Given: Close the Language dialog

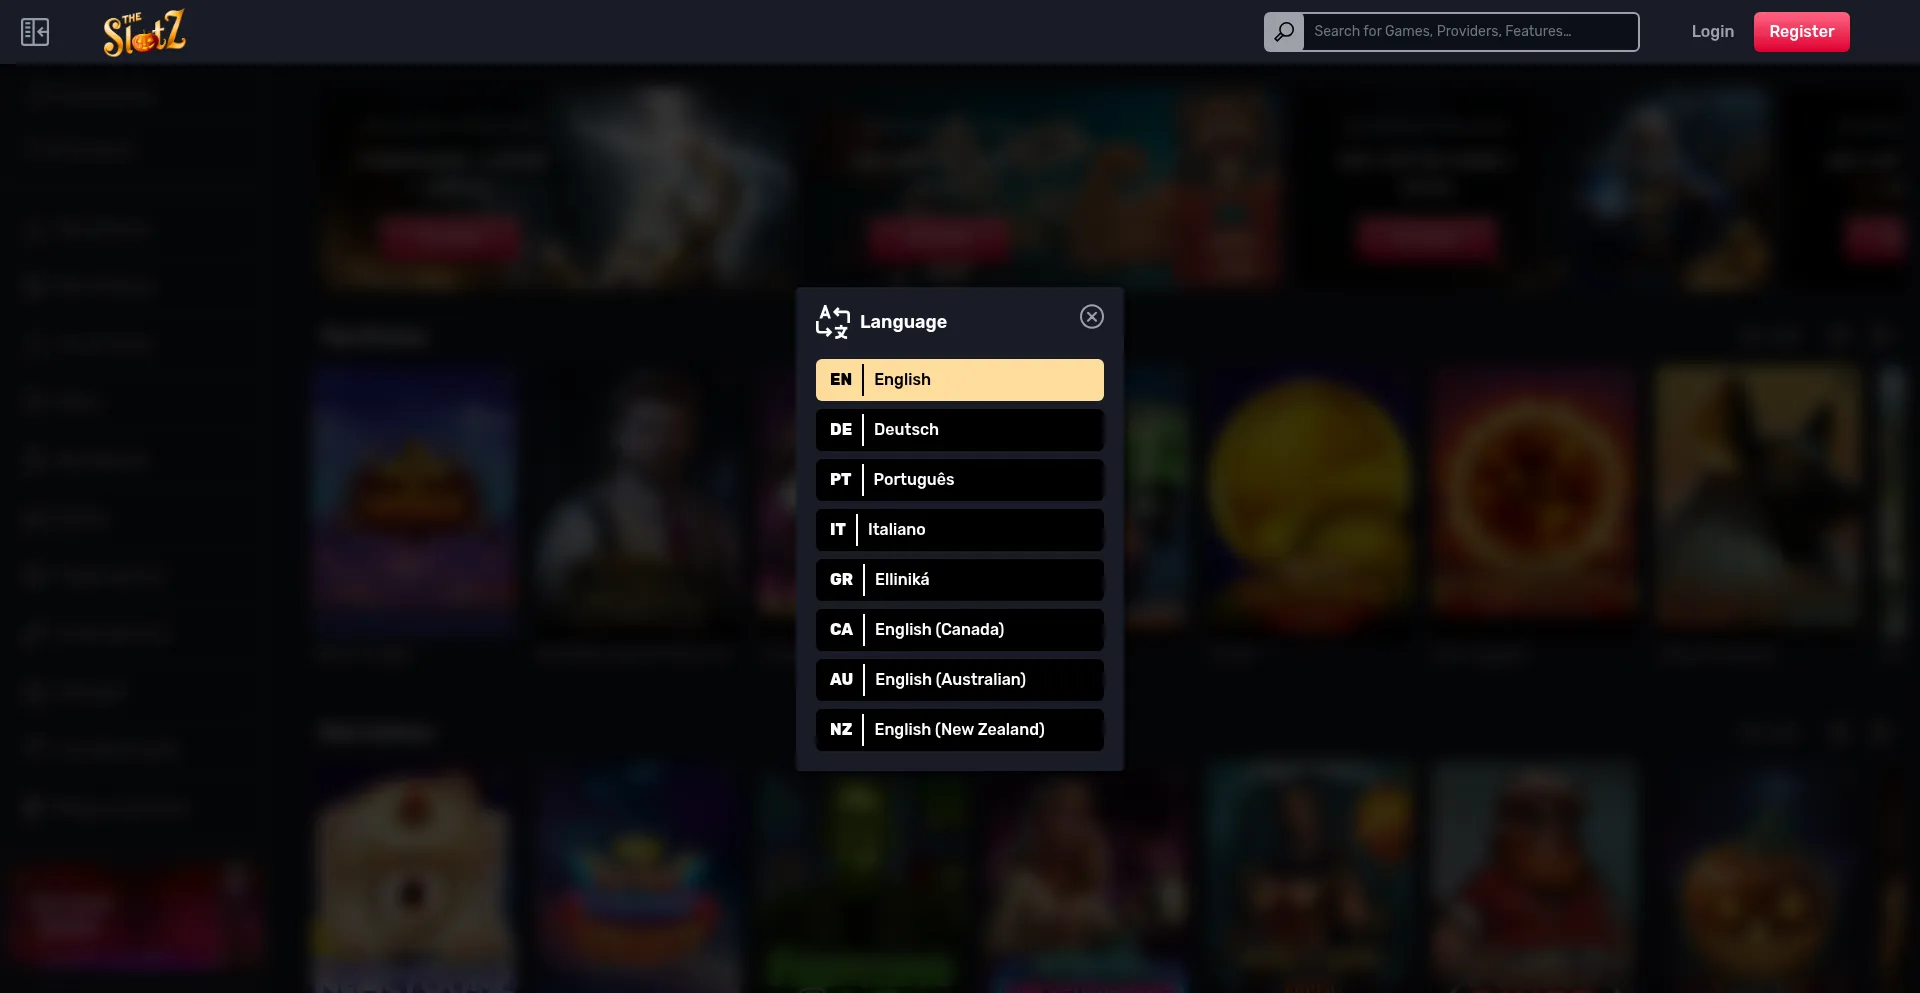Looking at the screenshot, I should click(1092, 317).
